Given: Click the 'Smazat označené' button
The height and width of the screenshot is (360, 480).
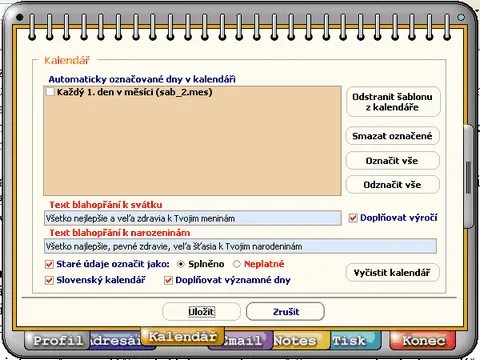Looking at the screenshot, I should tap(392, 136).
